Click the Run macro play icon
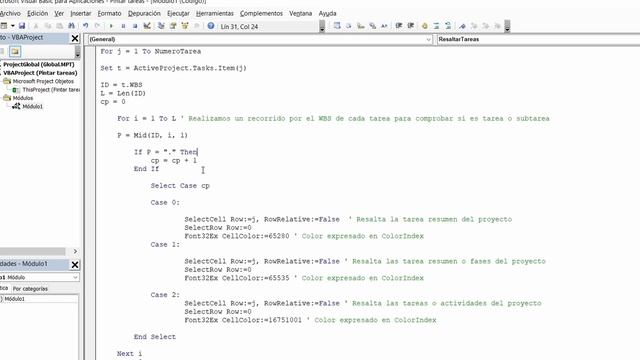Screen dimensions: 640x360 click(111, 26)
